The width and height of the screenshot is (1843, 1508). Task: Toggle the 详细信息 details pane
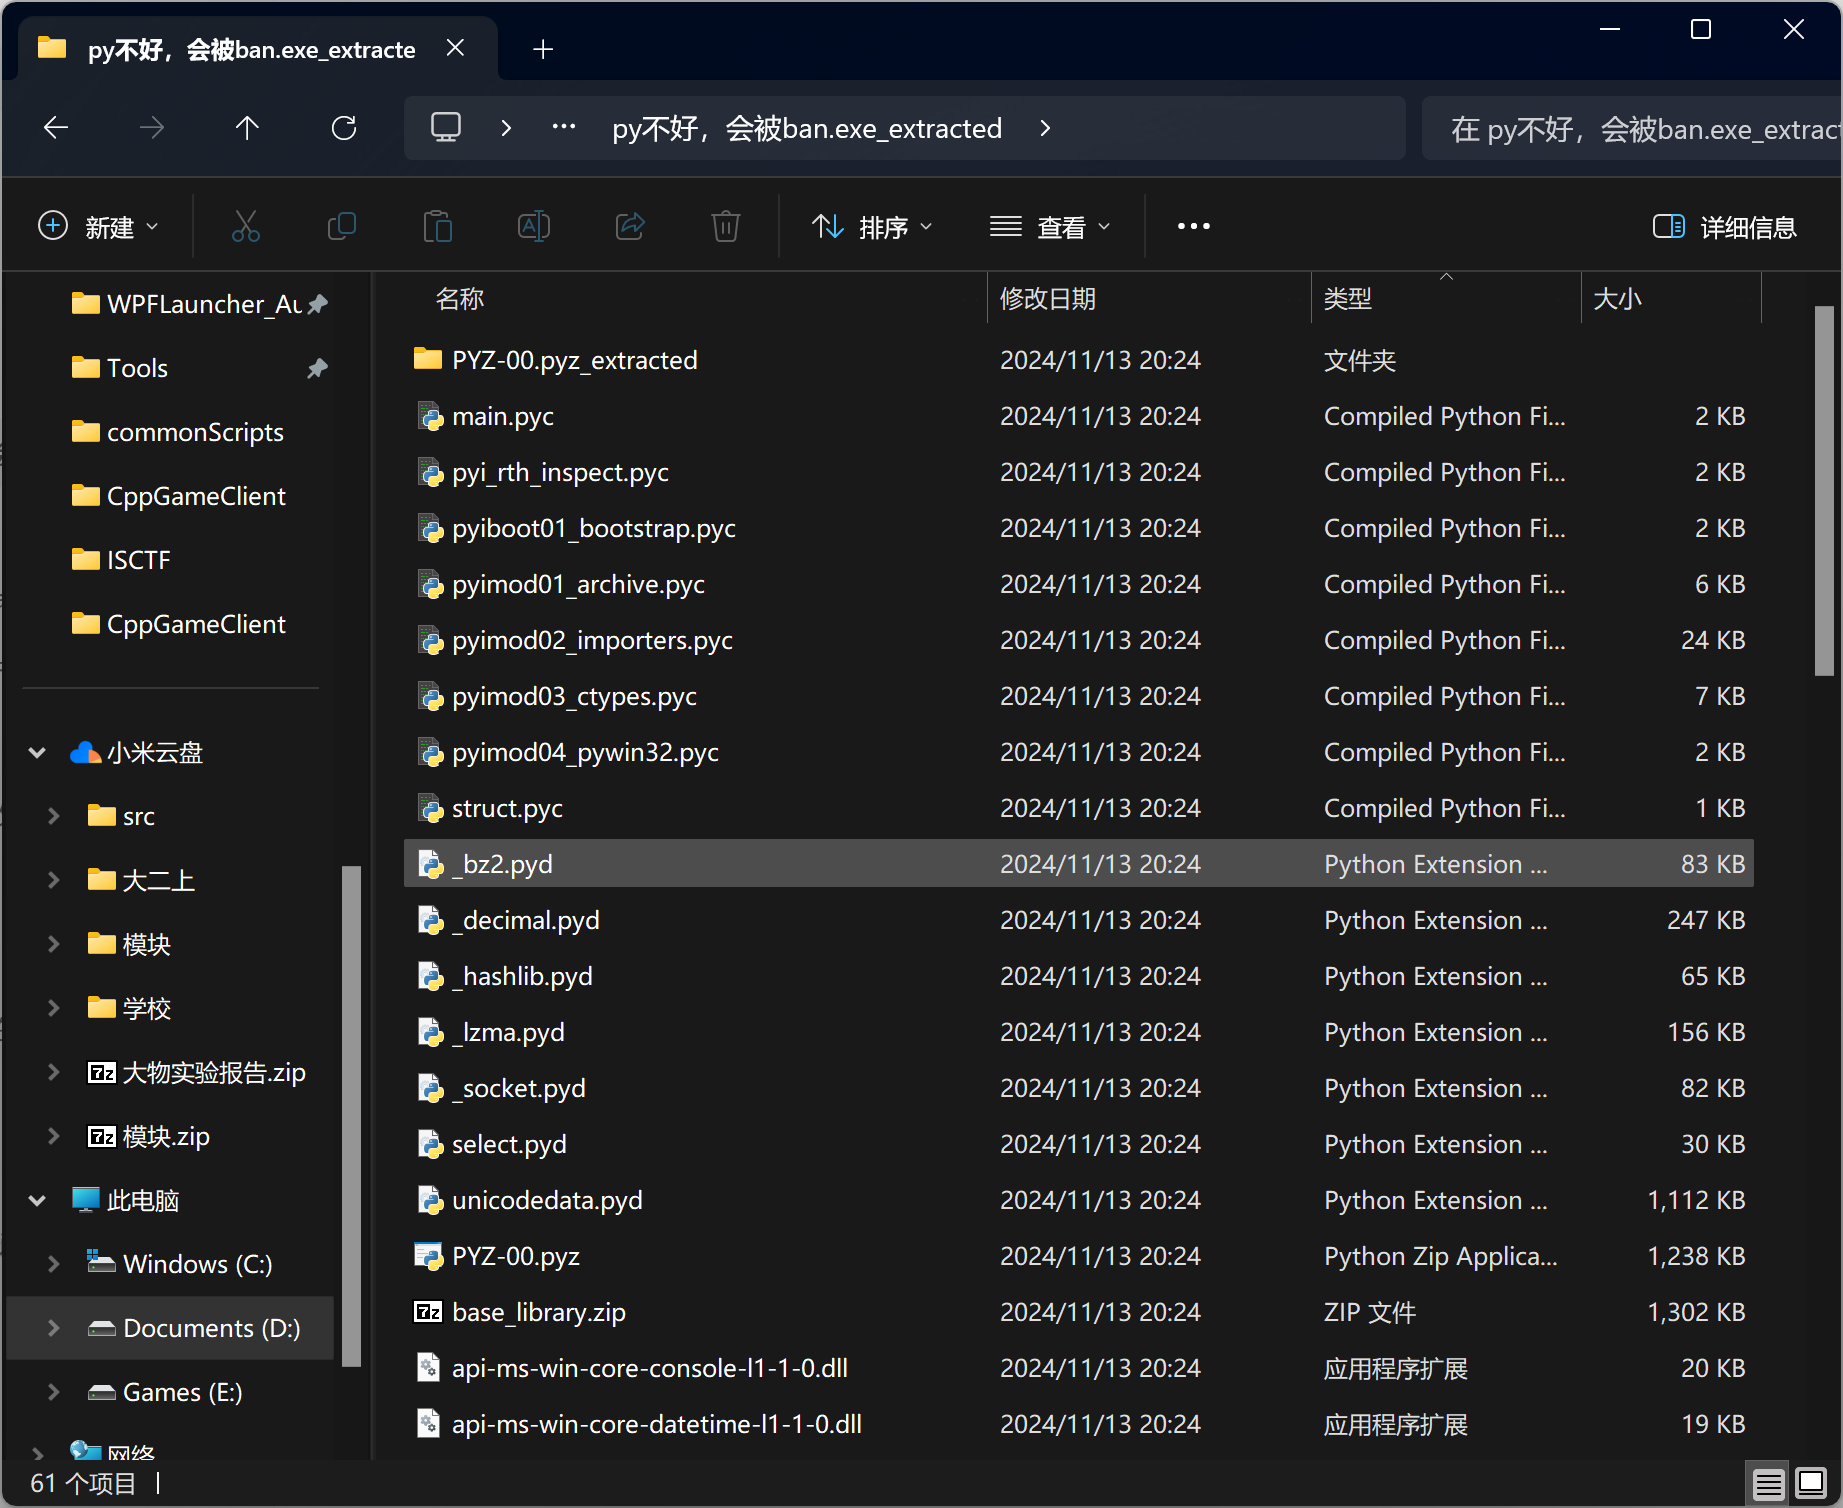click(x=1724, y=227)
